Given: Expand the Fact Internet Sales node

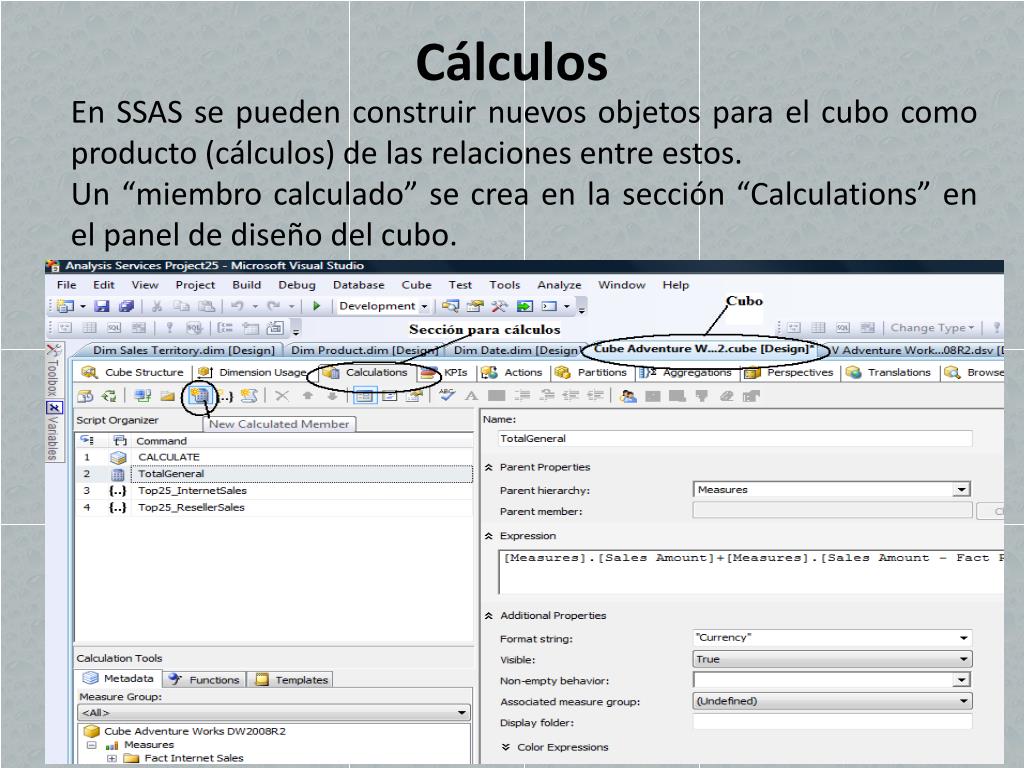Looking at the screenshot, I should (112, 758).
